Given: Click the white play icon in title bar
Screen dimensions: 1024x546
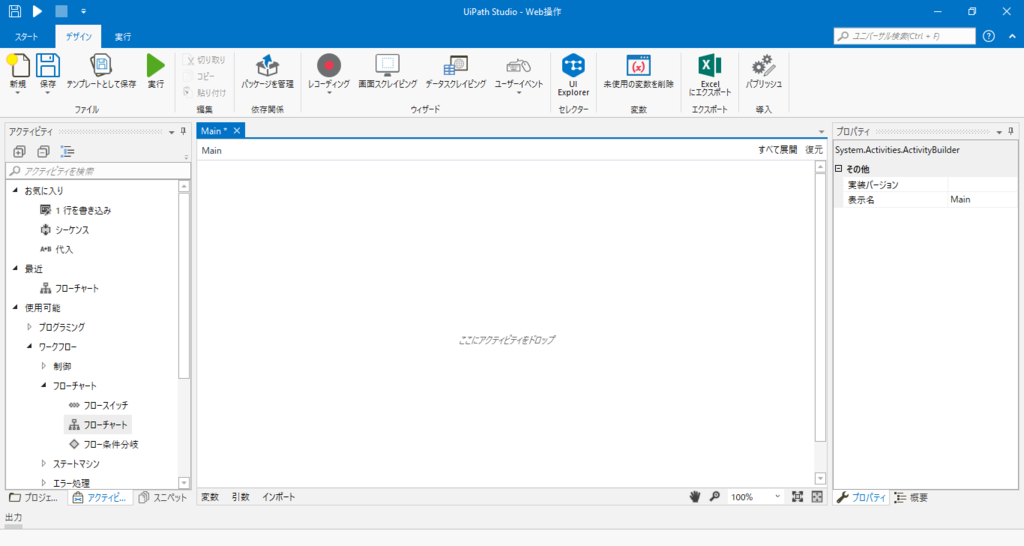Looking at the screenshot, I should (38, 11).
